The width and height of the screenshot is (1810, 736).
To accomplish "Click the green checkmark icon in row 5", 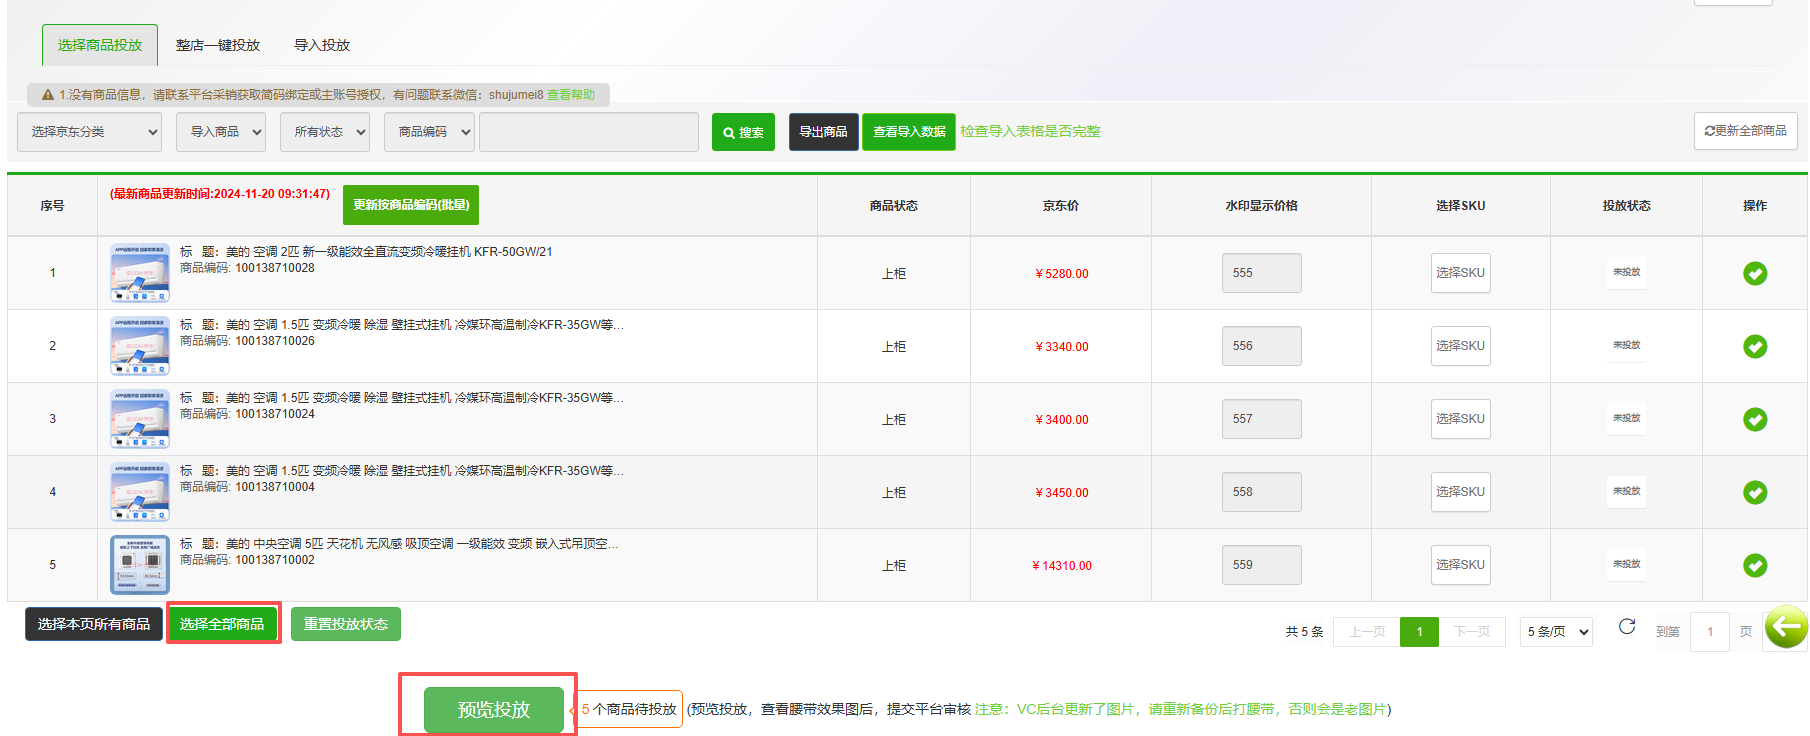I will point(1754,565).
